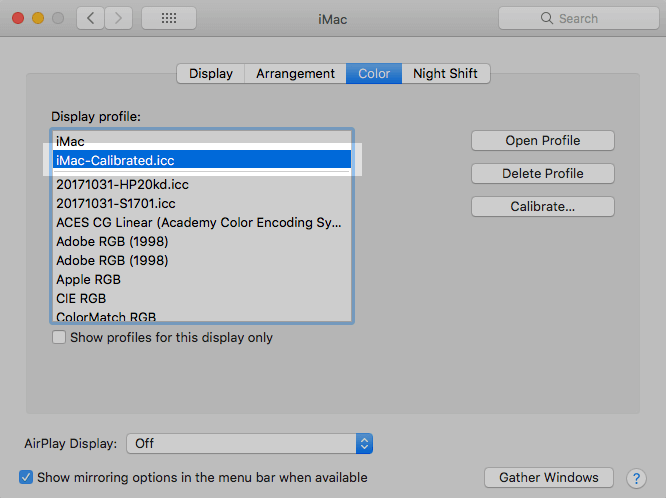Click the yellow minimize window button

(x=38, y=18)
